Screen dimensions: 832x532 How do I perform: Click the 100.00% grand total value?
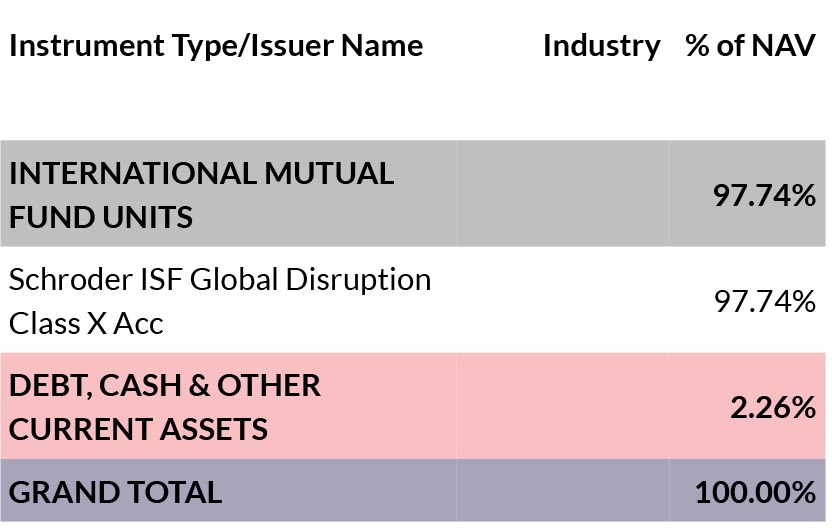click(x=756, y=492)
